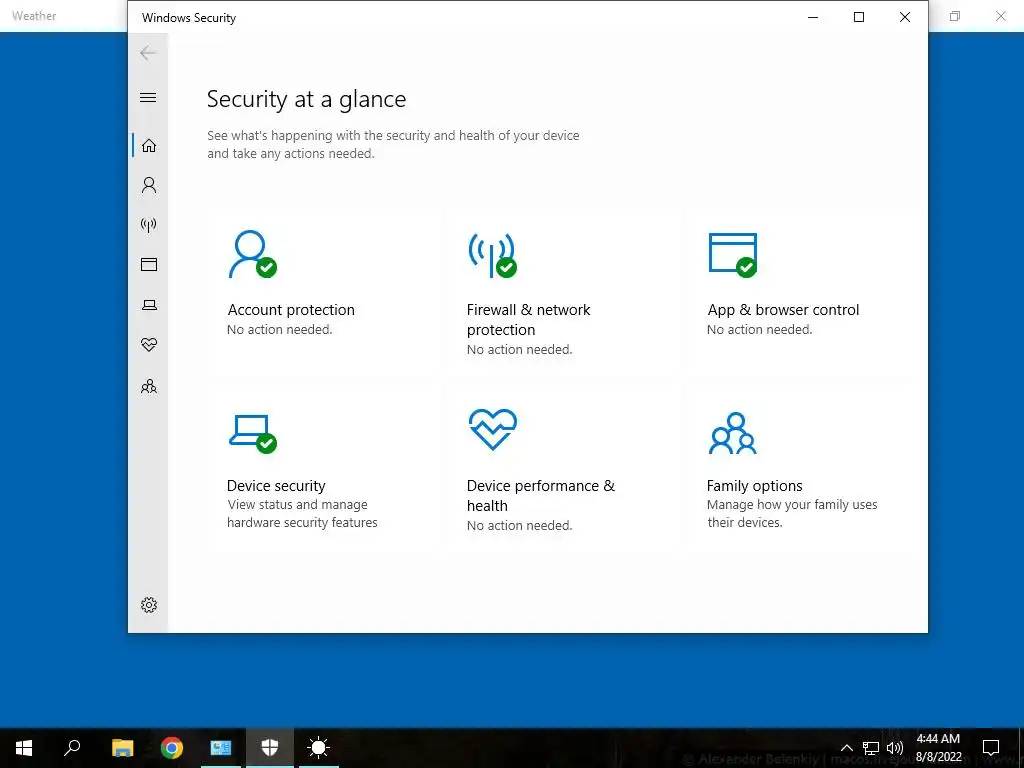This screenshot has height=768, width=1024.
Task: Click the Device security laptop tile icon
Action: click(253, 434)
